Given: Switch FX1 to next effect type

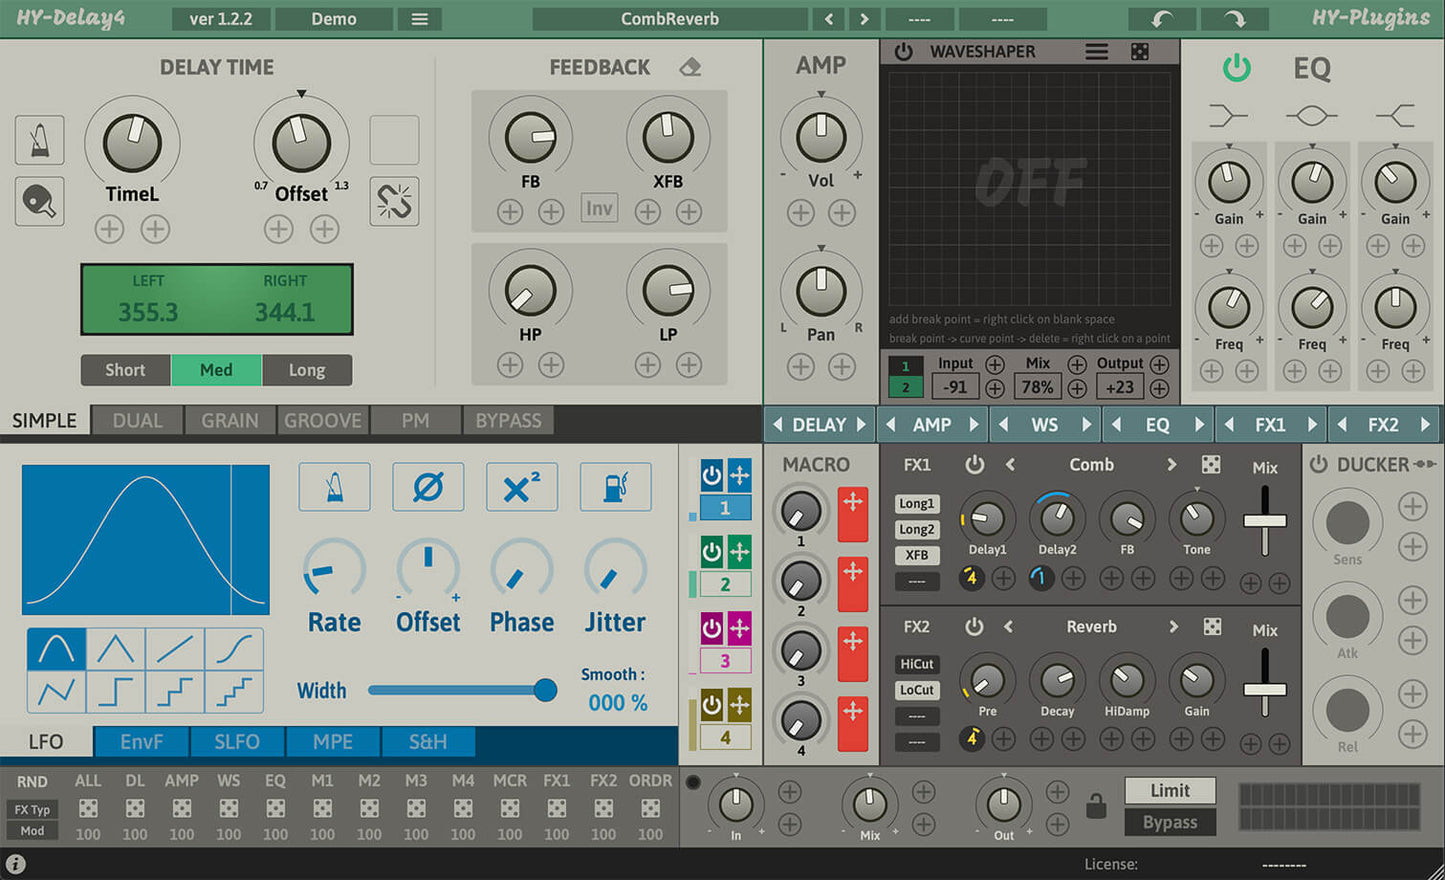Looking at the screenshot, I should [x=1172, y=465].
